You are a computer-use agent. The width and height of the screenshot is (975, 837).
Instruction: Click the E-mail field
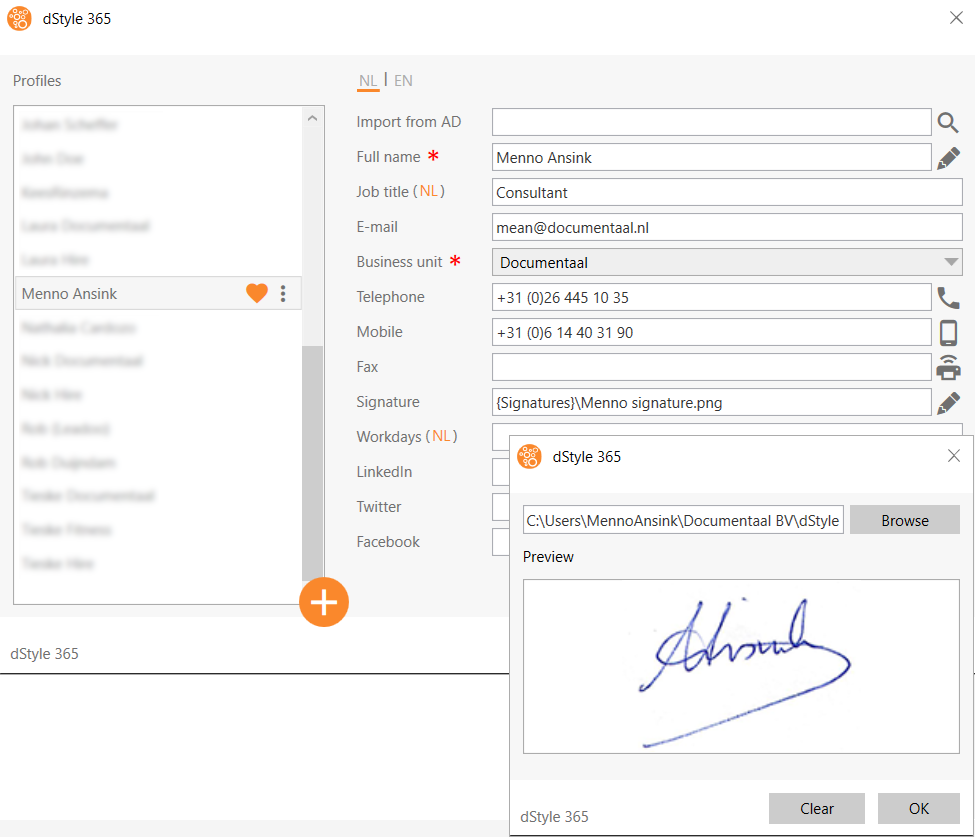coord(727,228)
